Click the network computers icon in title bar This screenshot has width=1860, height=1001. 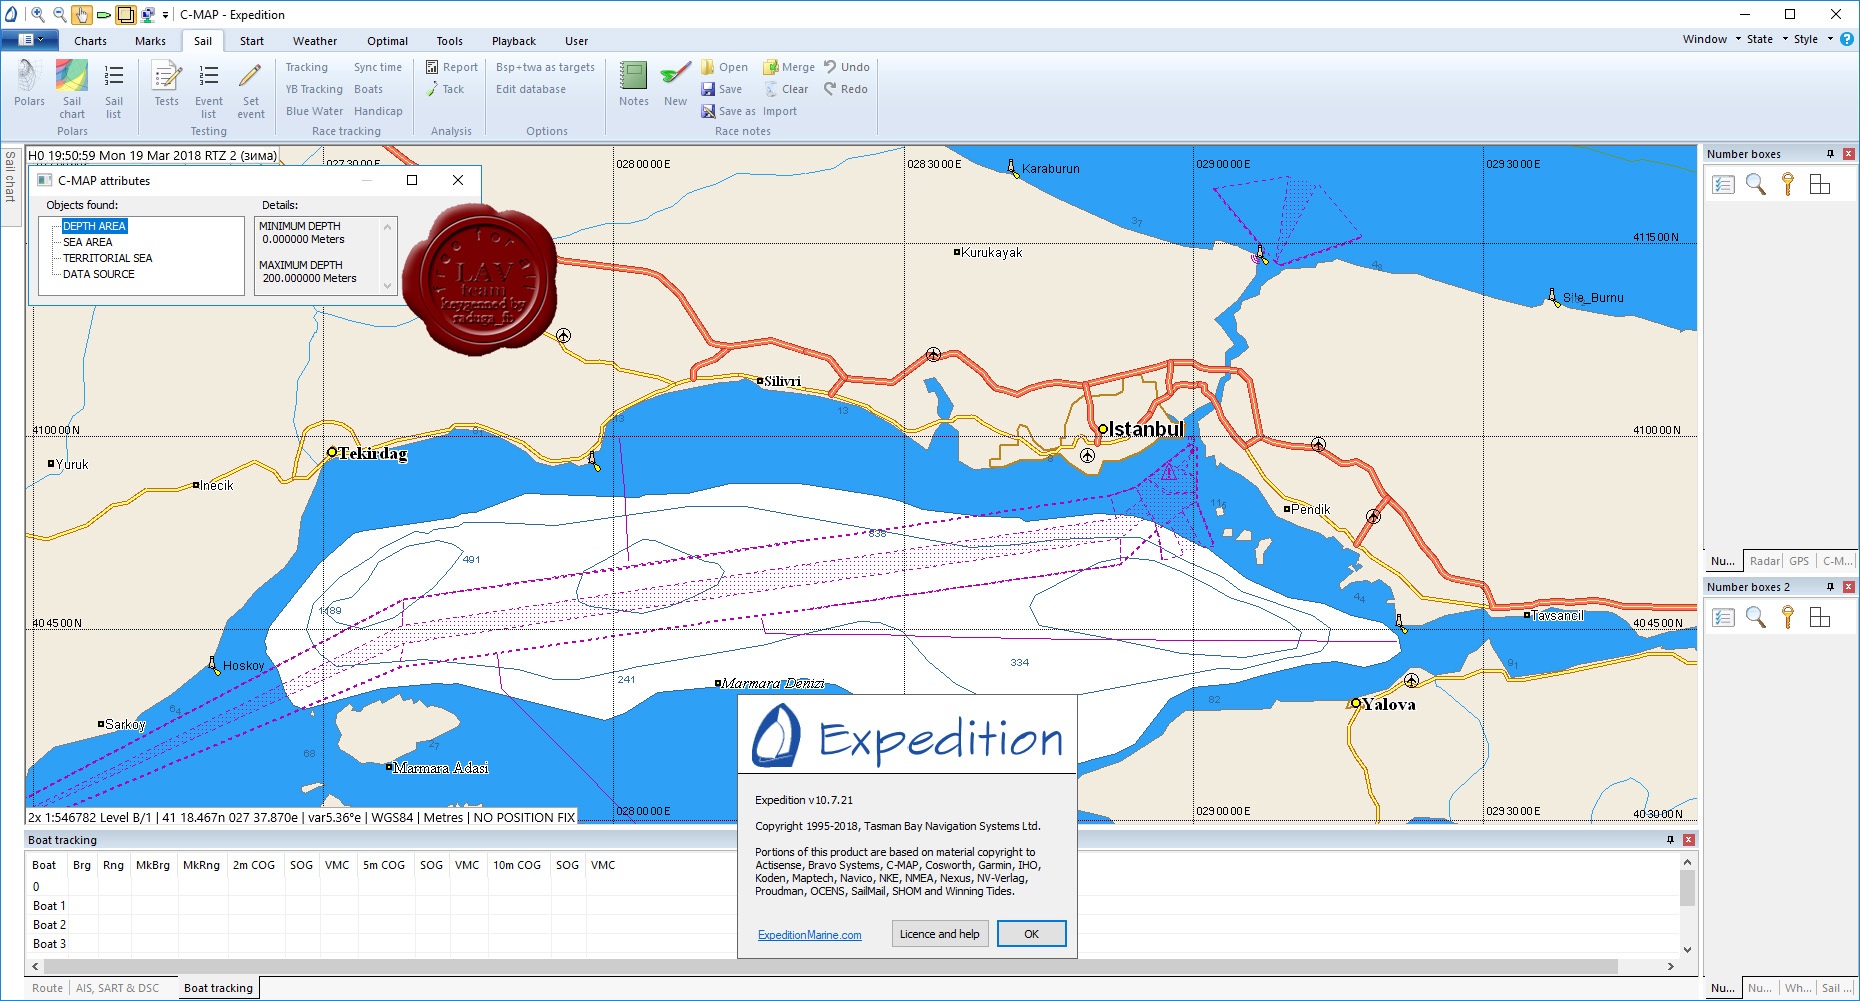point(148,14)
